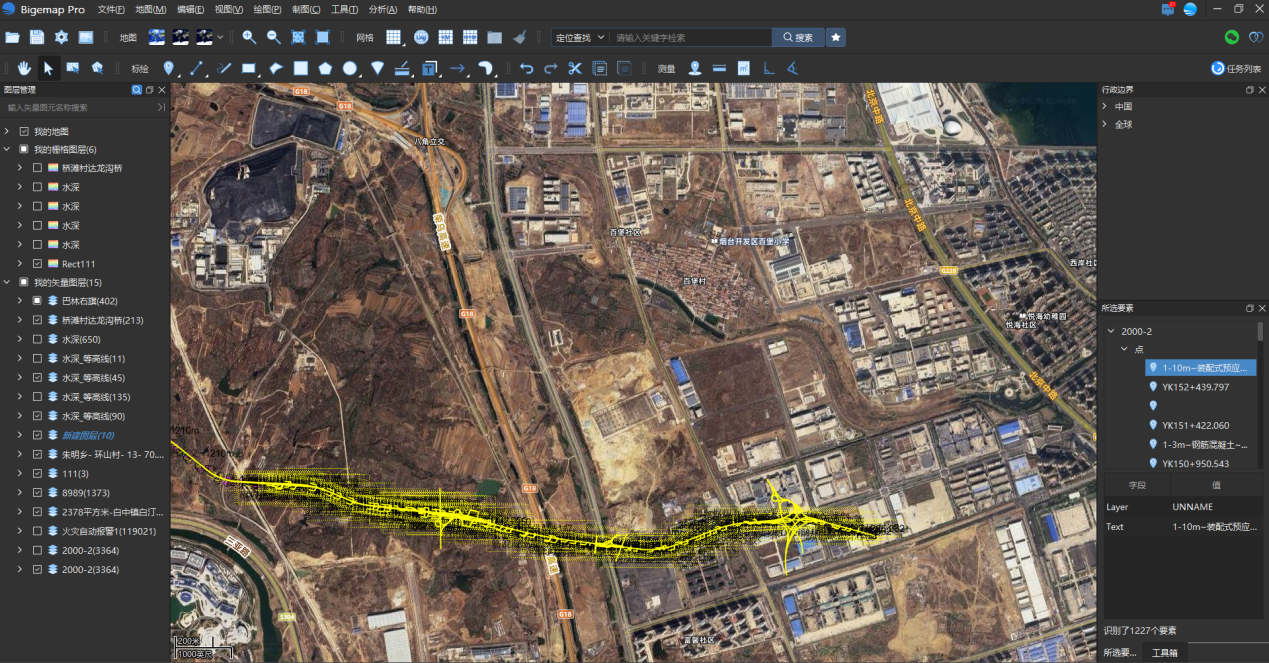Image resolution: width=1269 pixels, height=663 pixels.
Task: Expand 中国 in administrative boundary panel
Action: (x=1105, y=106)
